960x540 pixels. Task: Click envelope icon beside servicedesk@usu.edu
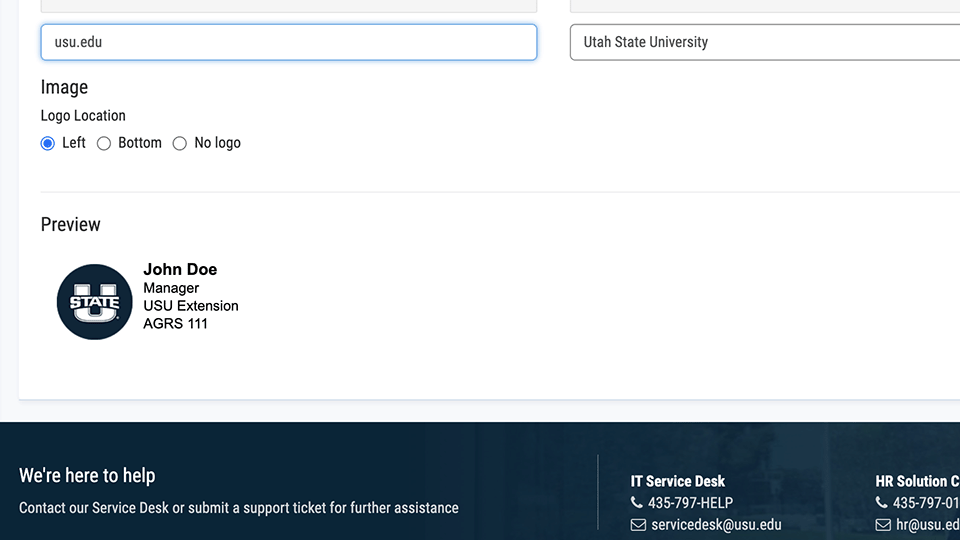pyautogui.click(x=638, y=525)
